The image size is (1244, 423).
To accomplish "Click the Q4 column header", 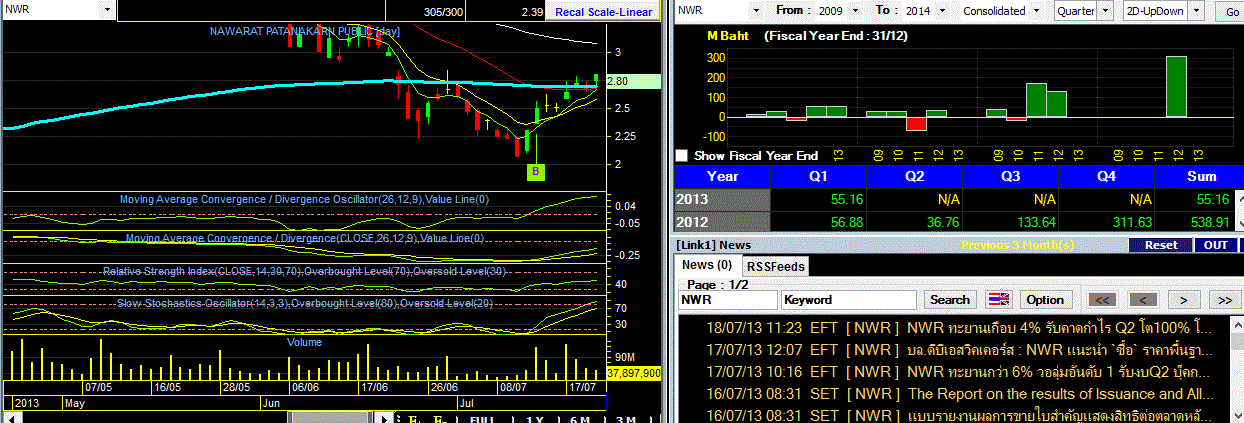I will 1106,176.
